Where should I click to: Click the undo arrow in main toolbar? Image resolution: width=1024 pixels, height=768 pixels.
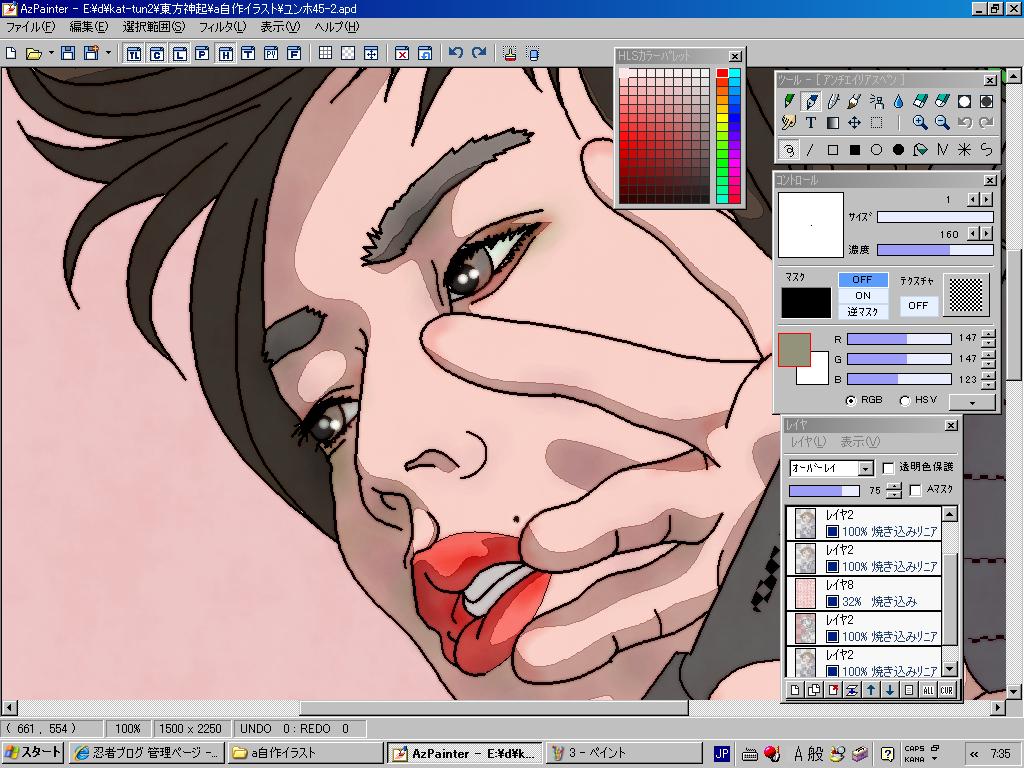[456, 53]
